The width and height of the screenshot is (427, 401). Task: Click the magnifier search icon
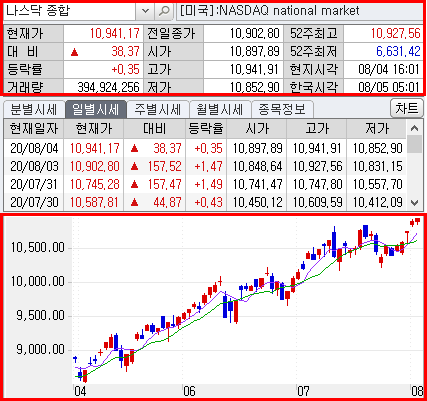tap(164, 11)
